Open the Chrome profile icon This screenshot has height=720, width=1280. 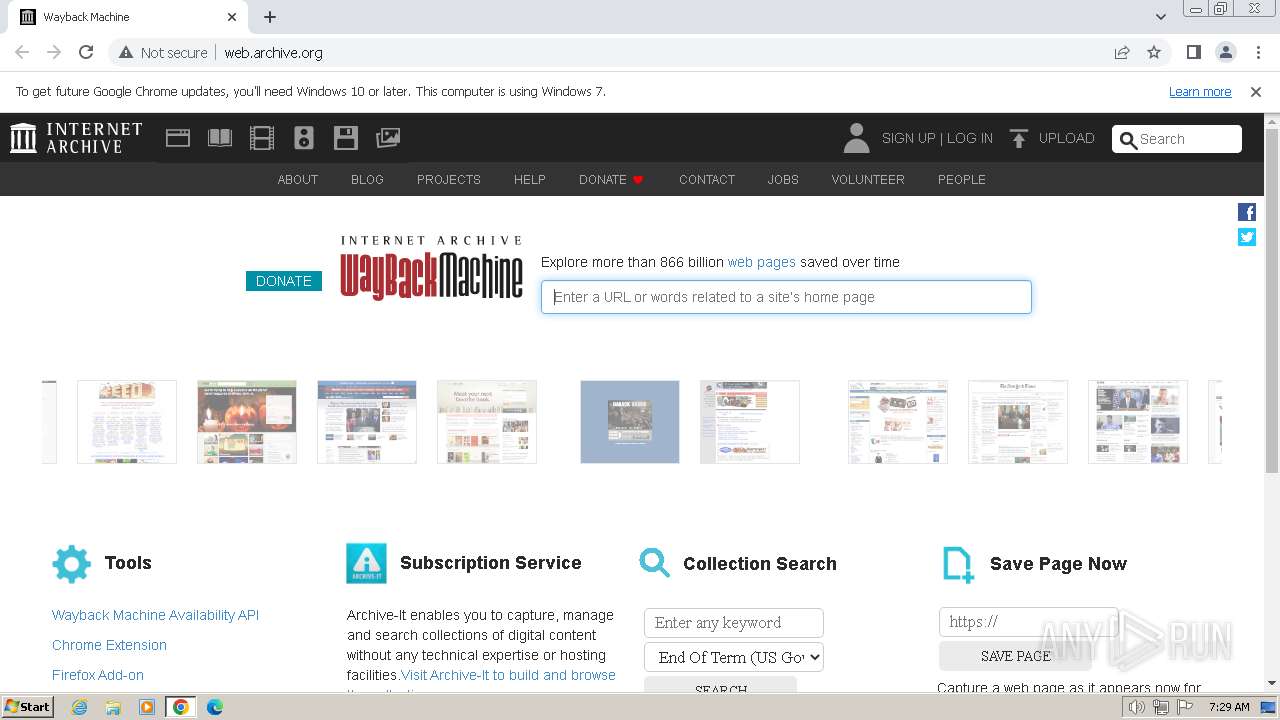1226,52
